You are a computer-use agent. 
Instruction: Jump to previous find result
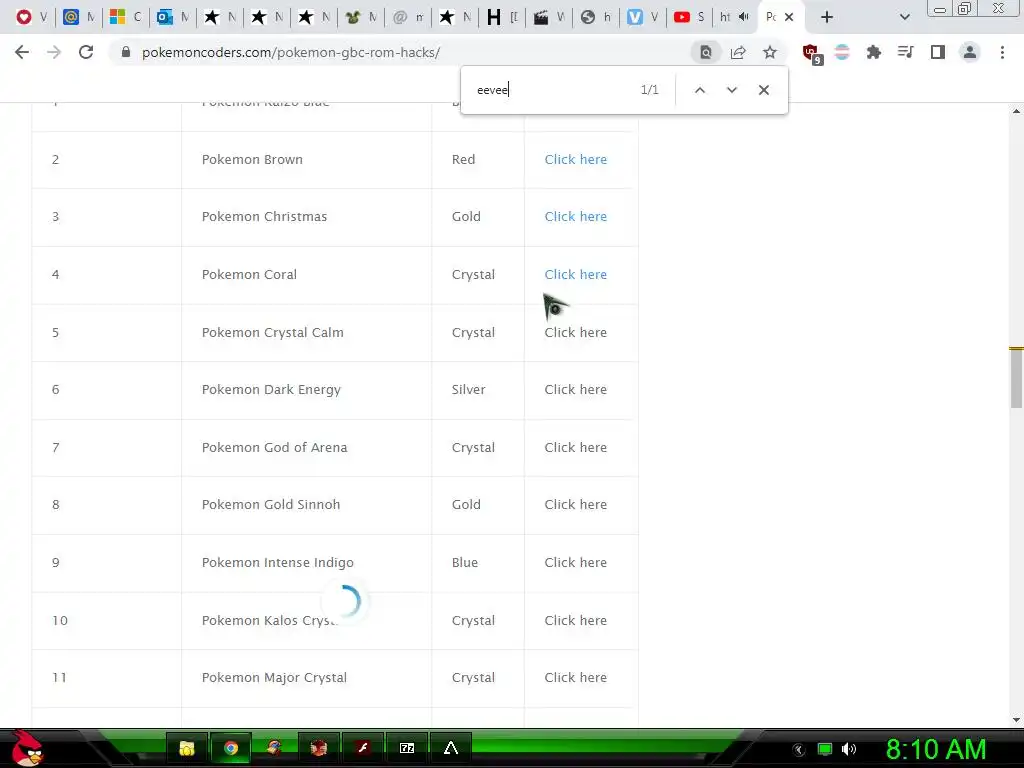click(699, 89)
